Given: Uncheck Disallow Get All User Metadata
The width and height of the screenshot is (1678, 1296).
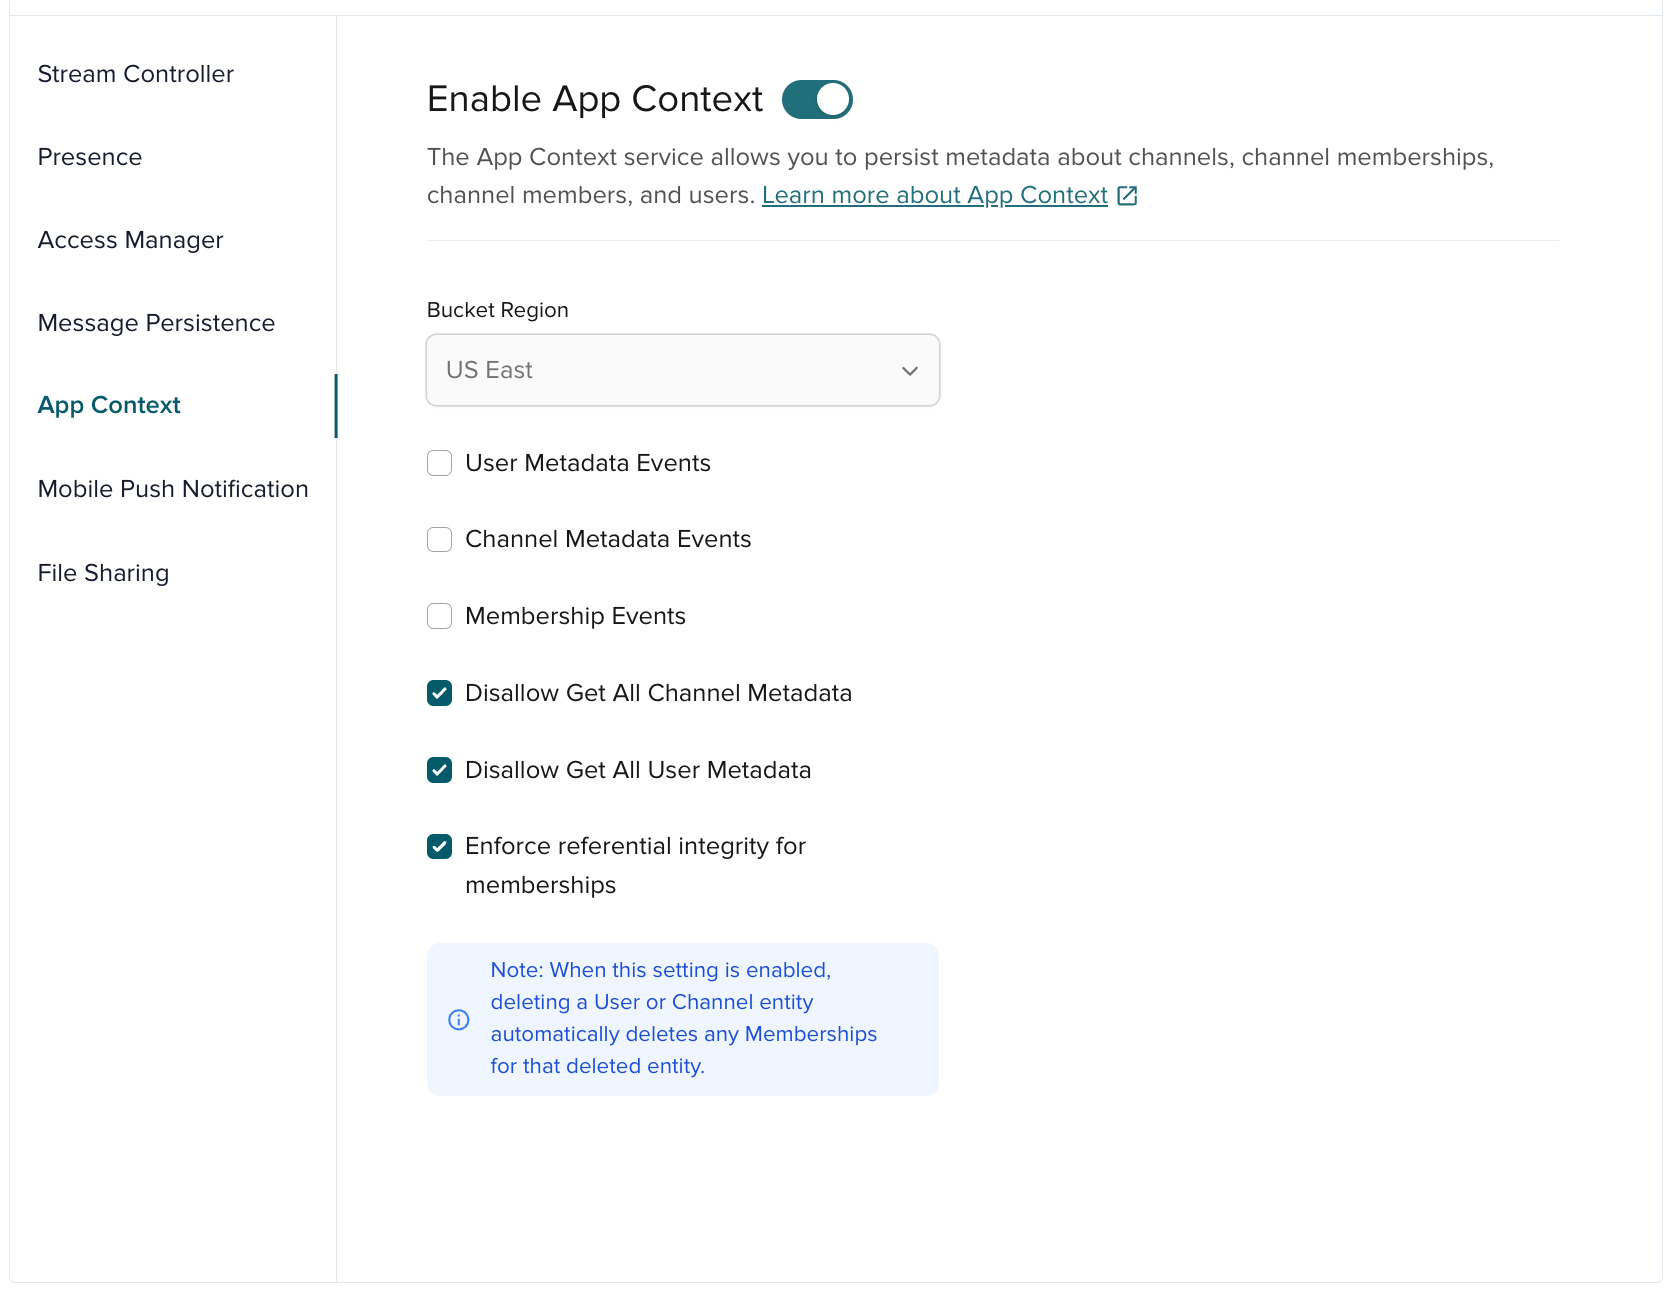Looking at the screenshot, I should click(439, 770).
